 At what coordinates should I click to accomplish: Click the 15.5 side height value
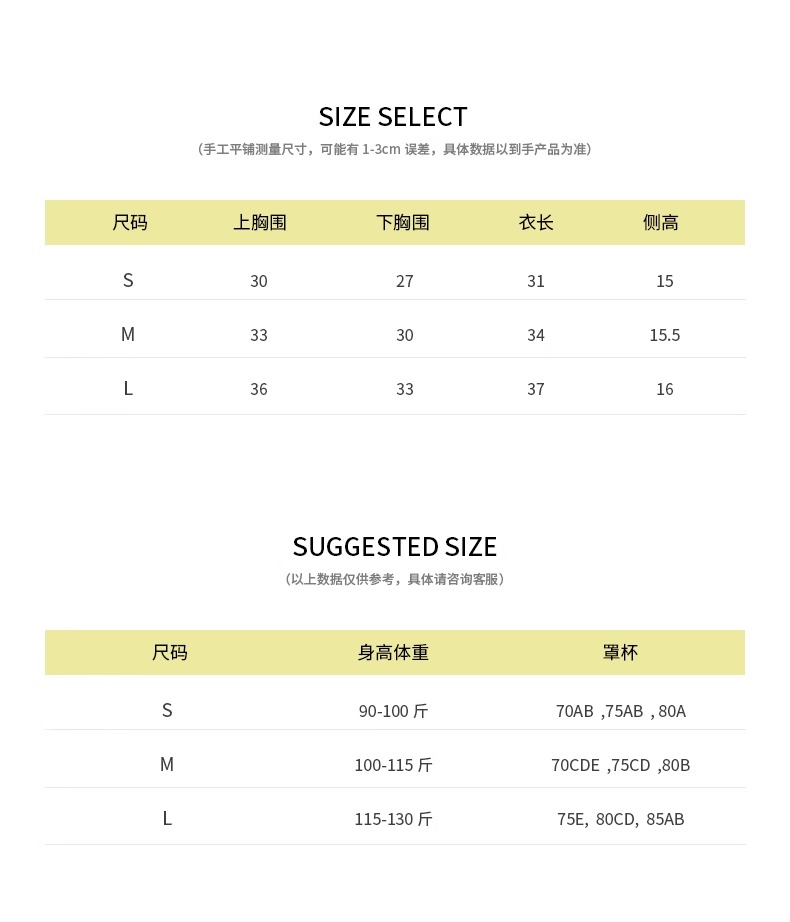click(664, 335)
